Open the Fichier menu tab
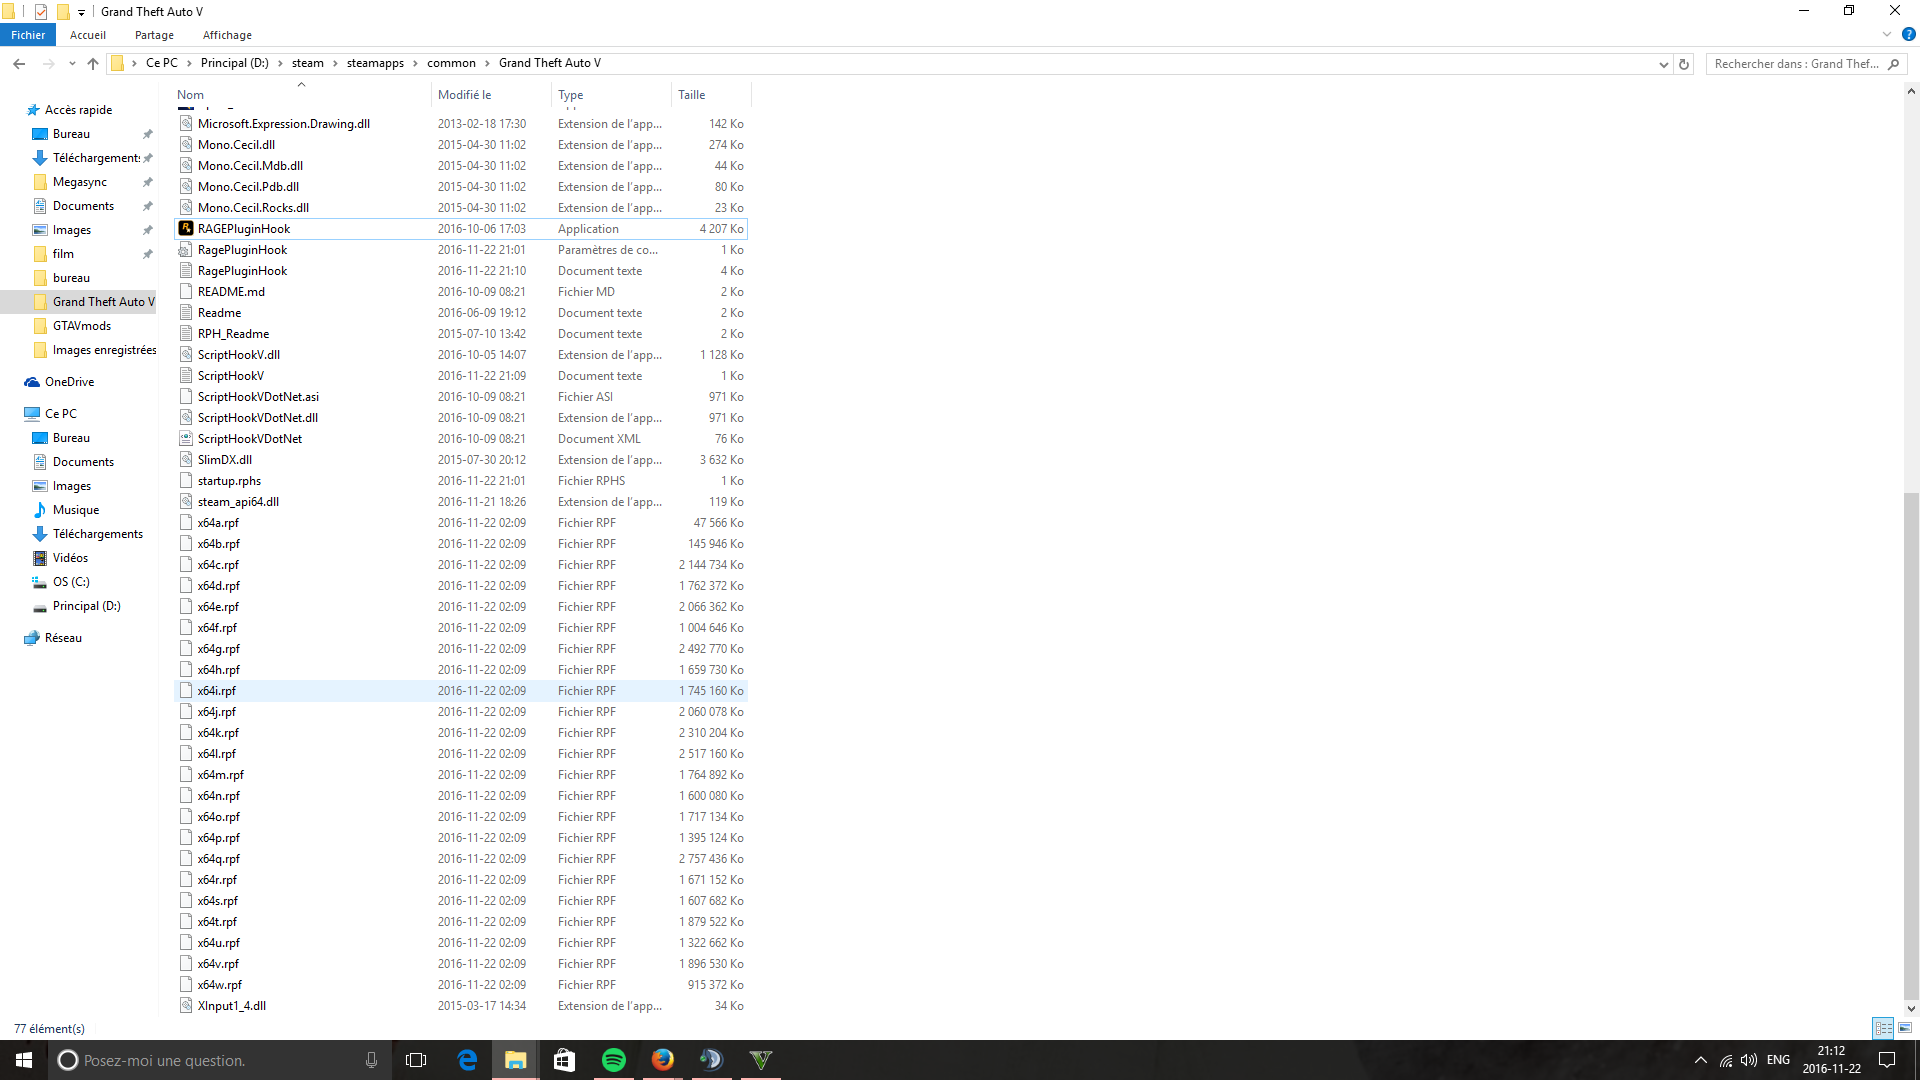Screen dimensions: 1920x1080 point(28,35)
